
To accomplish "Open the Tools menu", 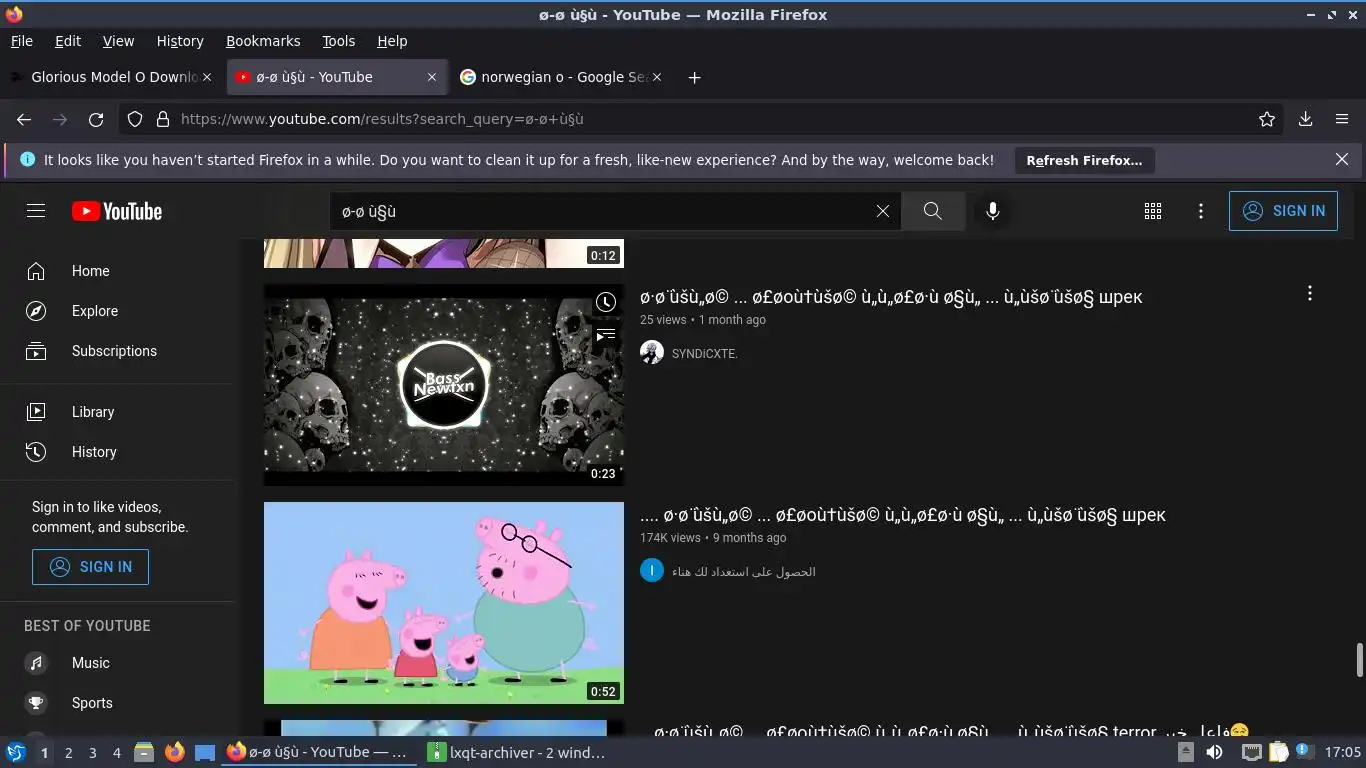I will (338, 41).
